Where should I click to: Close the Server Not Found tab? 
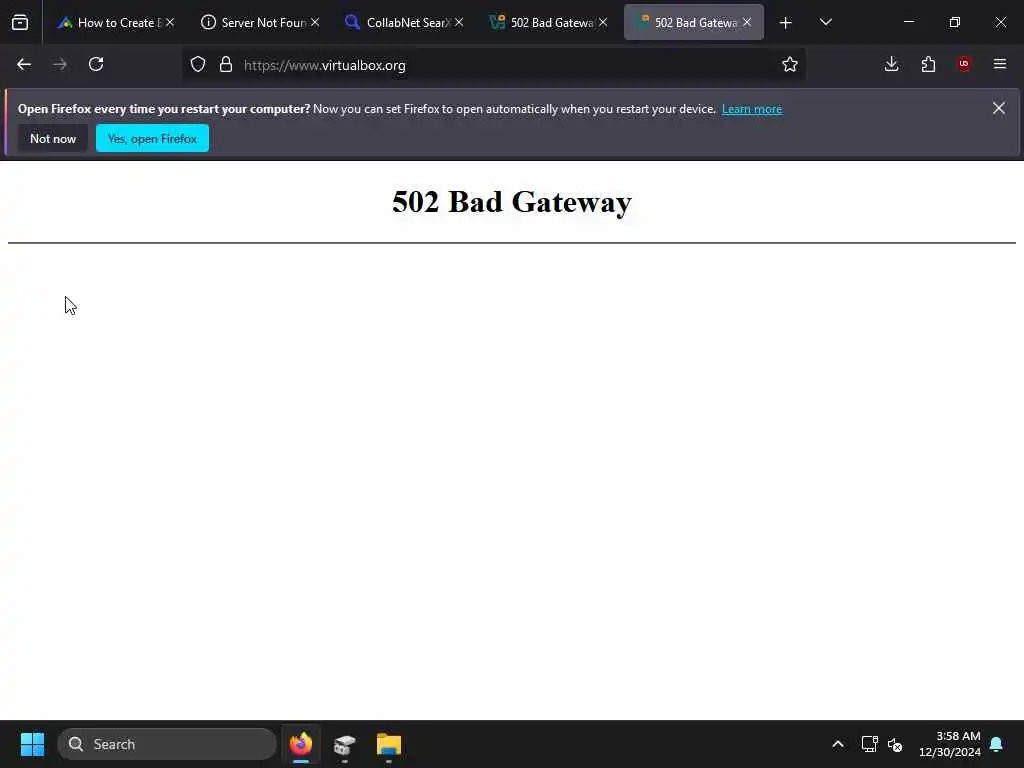coord(315,22)
